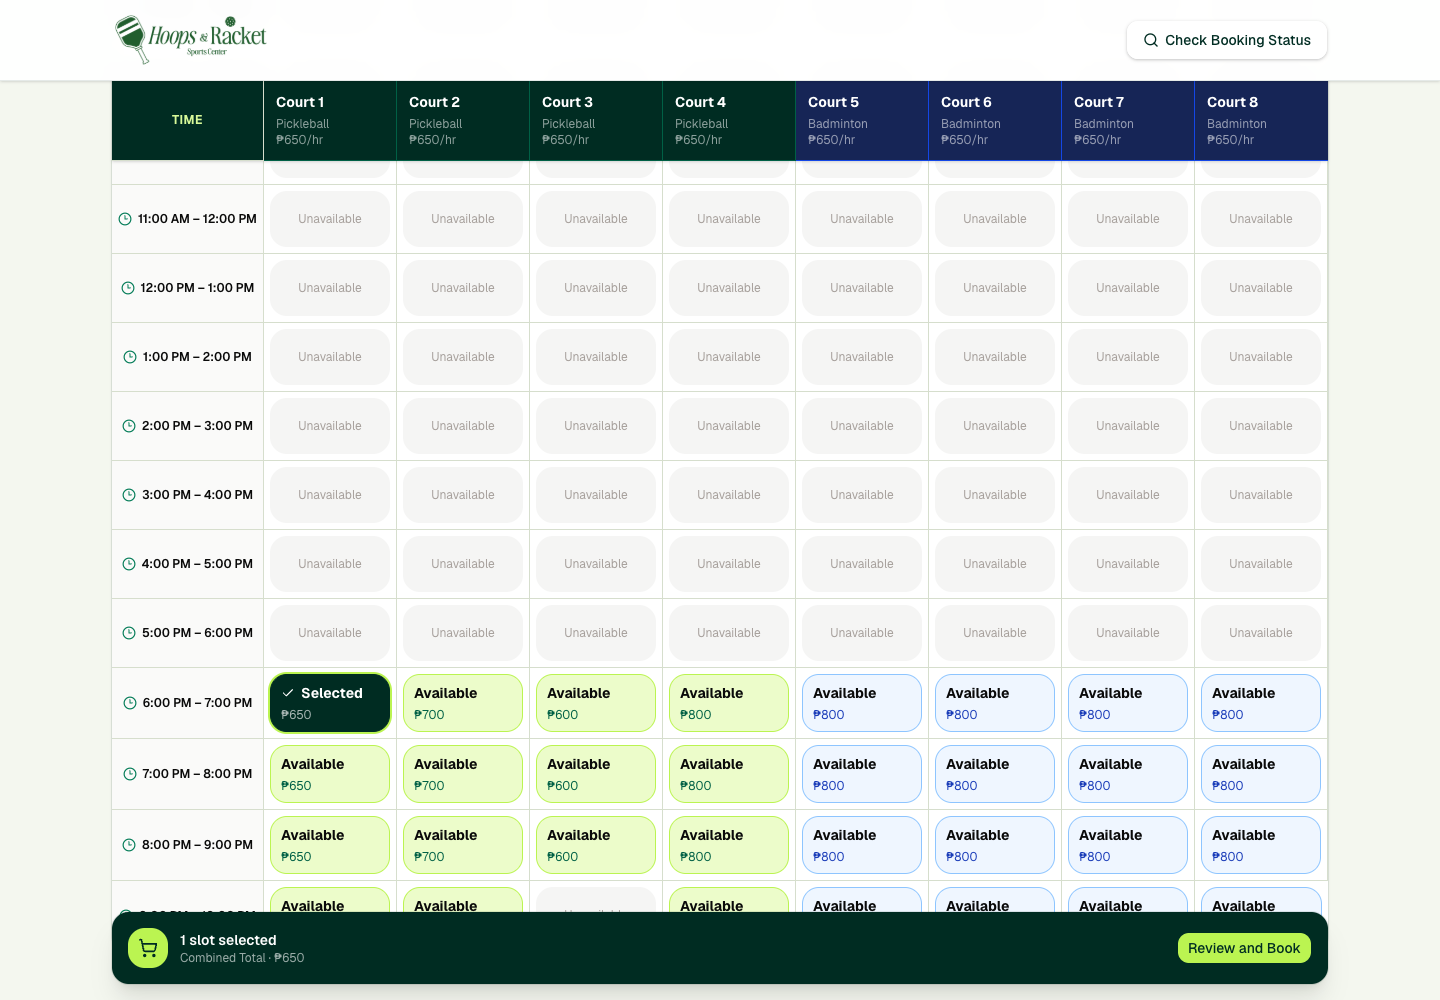Viewport: 1440px width, 1000px height.
Task: Pick Court 7 slot at 8:00 PM – 9:00 PM
Action: pos(1128,845)
